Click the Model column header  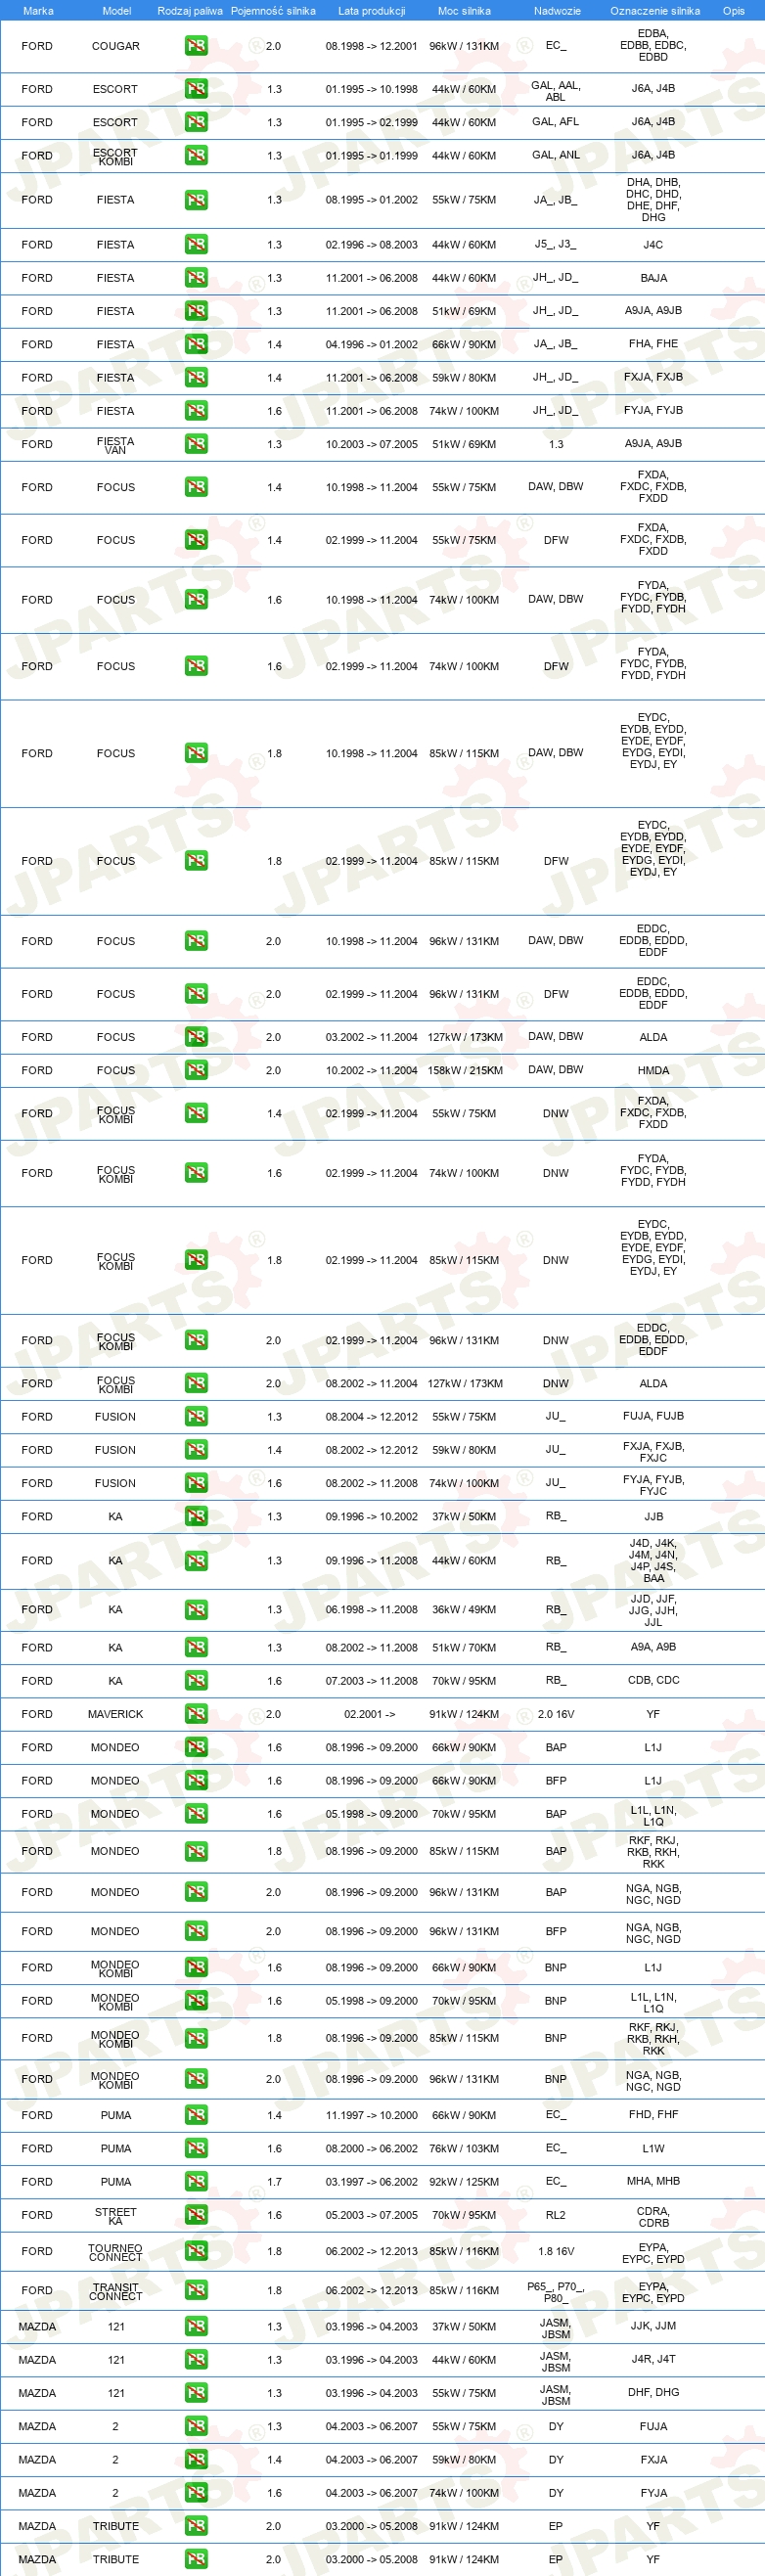117,11
